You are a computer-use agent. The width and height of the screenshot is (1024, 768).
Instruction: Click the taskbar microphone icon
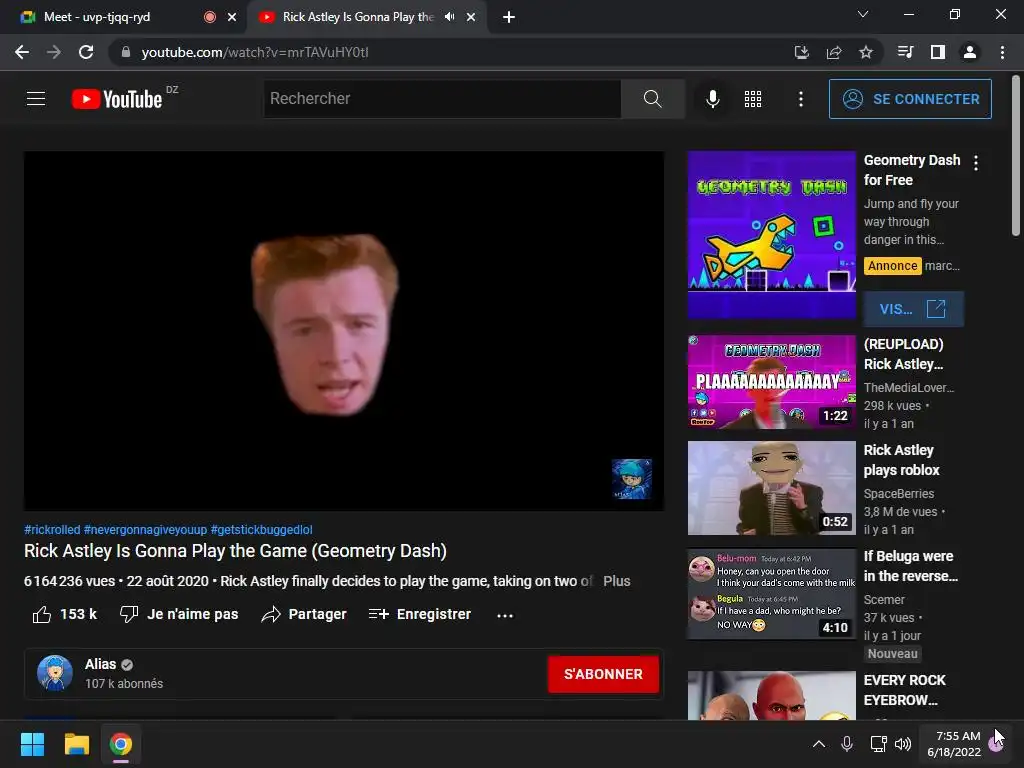pyautogui.click(x=847, y=744)
